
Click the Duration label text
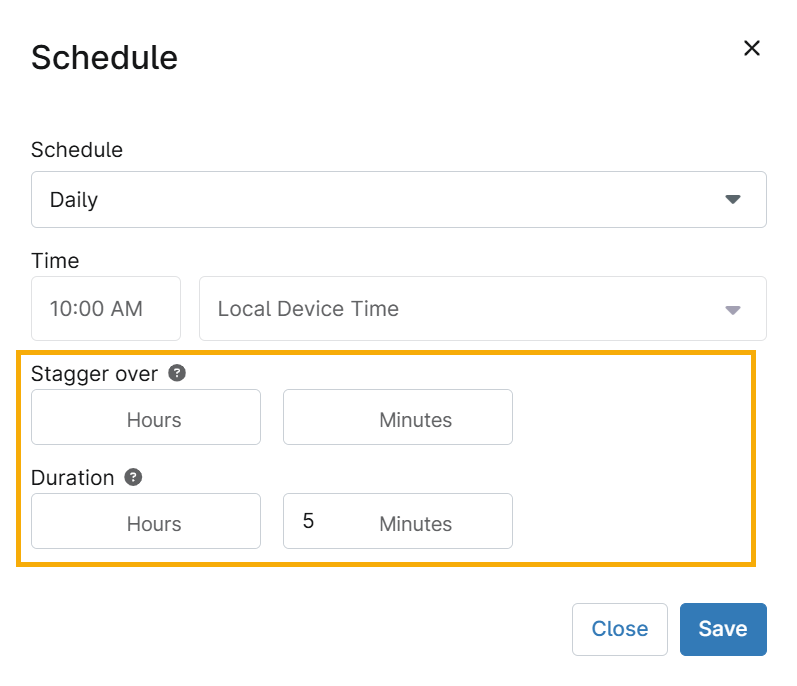coord(72,478)
